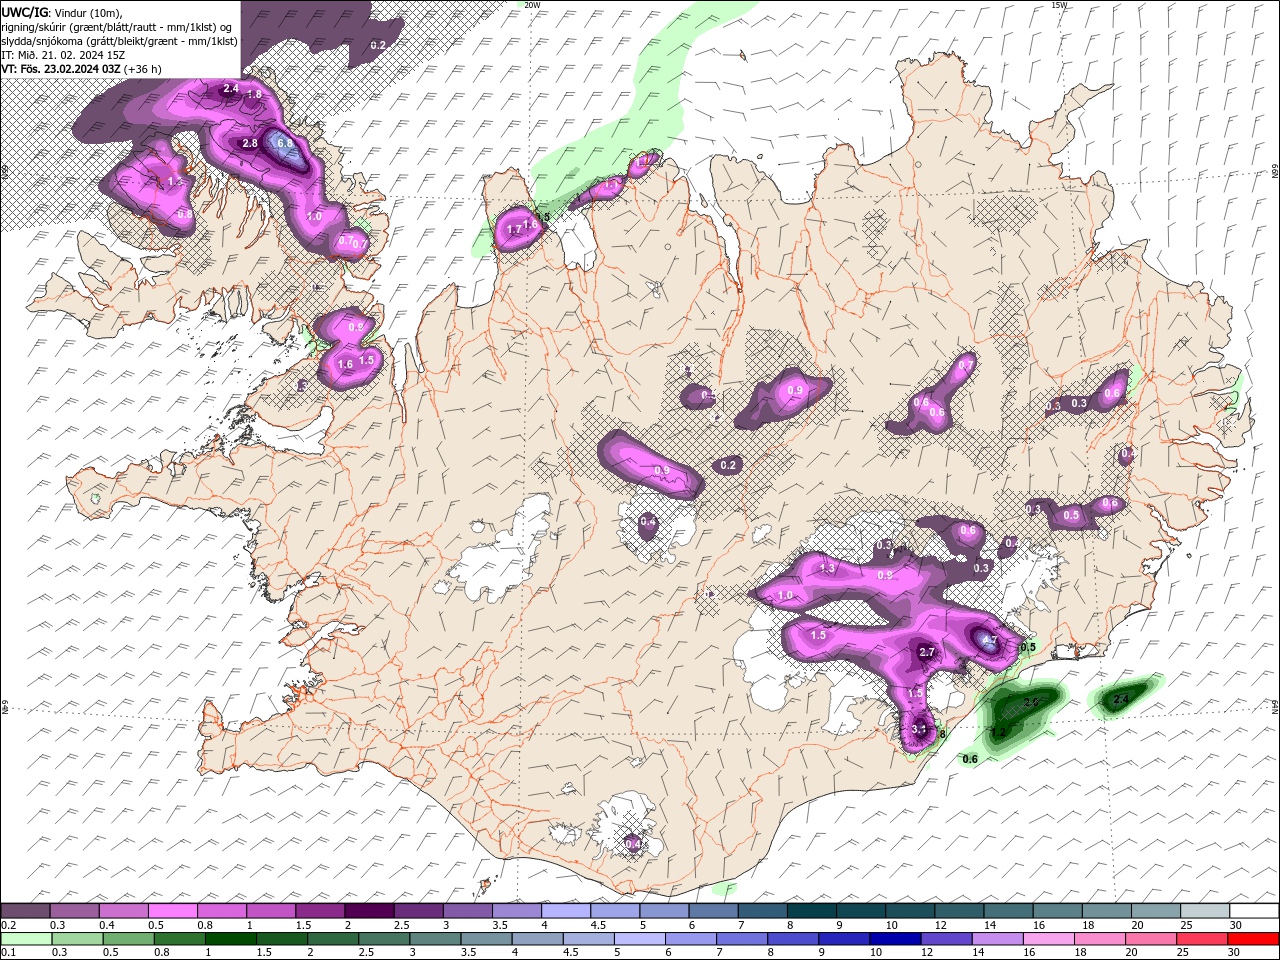Click the 1.2 value in the green rain area
The height and width of the screenshot is (960, 1280).
pyautogui.click(x=998, y=733)
